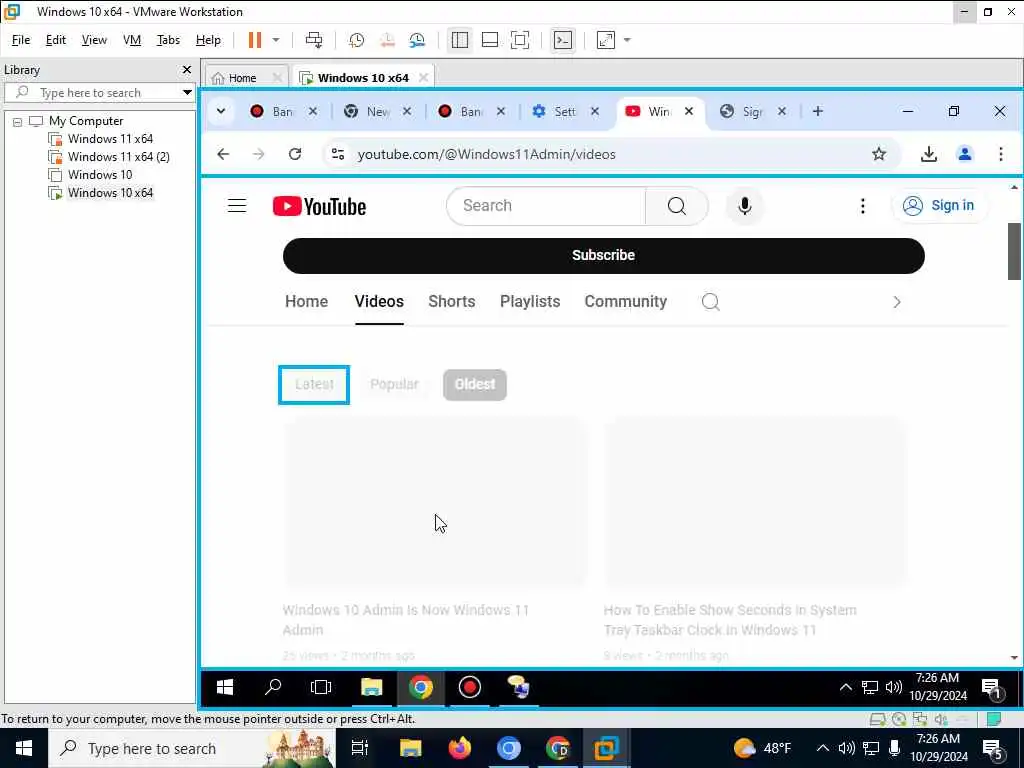Search with your voice microphone icon
Screen dimensions: 1024x768
(x=744, y=206)
